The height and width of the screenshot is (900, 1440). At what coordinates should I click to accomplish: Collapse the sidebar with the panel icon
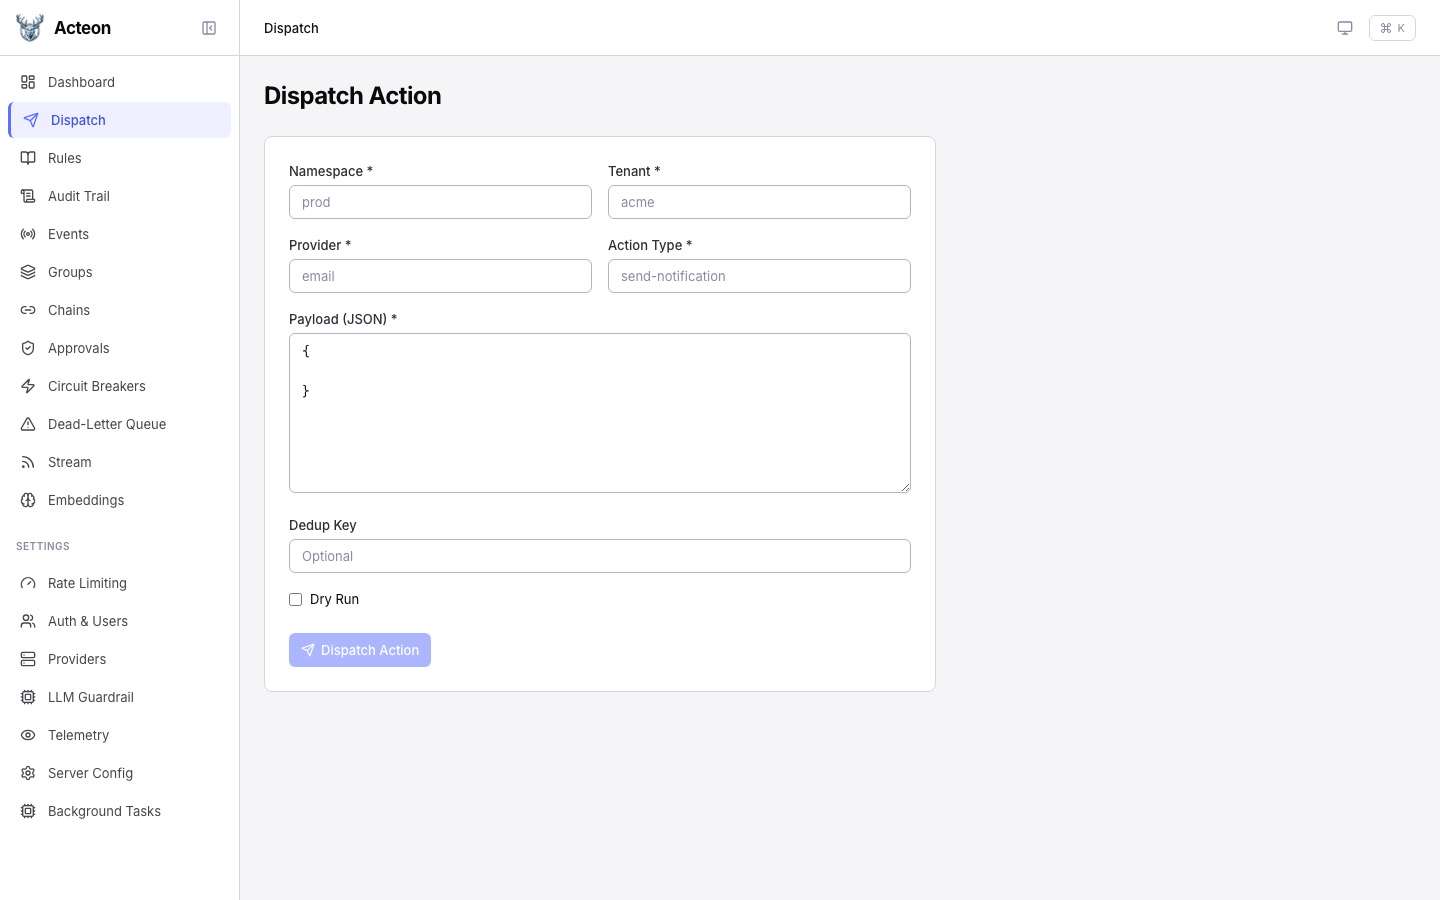209,28
